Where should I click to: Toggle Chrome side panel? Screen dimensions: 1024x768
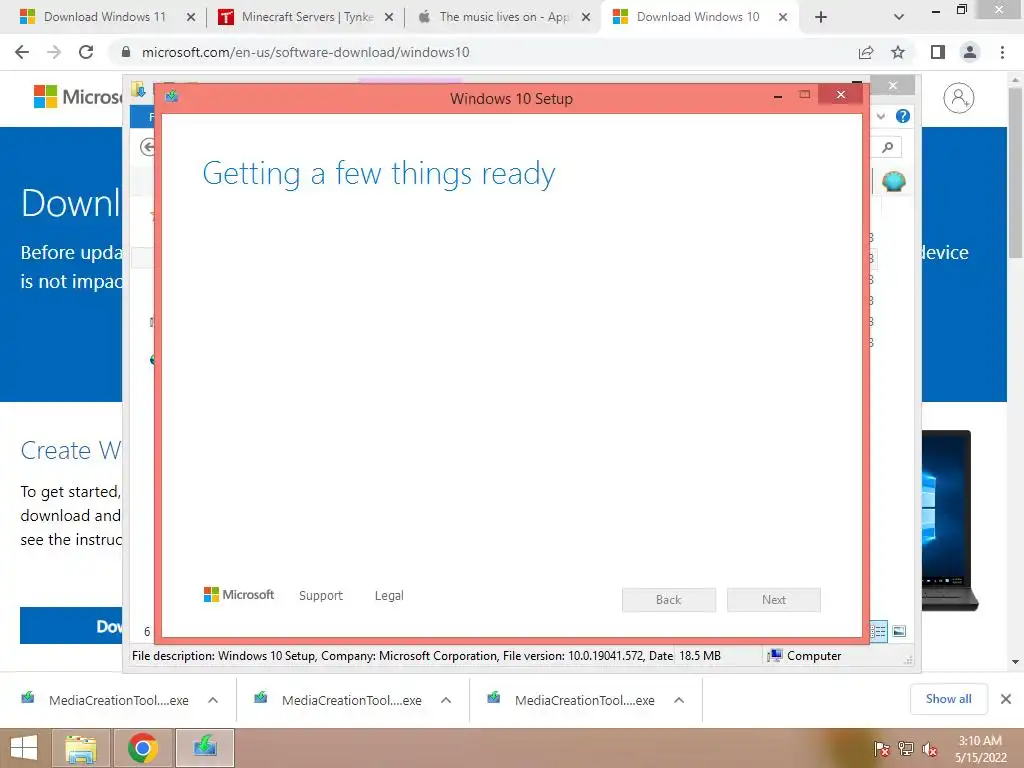click(x=938, y=52)
